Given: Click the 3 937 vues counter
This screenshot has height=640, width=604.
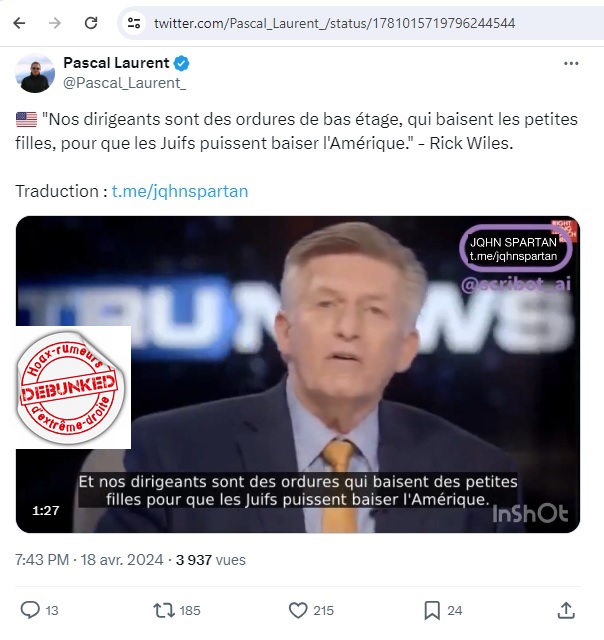Looking at the screenshot, I should pyautogui.click(x=211, y=560).
